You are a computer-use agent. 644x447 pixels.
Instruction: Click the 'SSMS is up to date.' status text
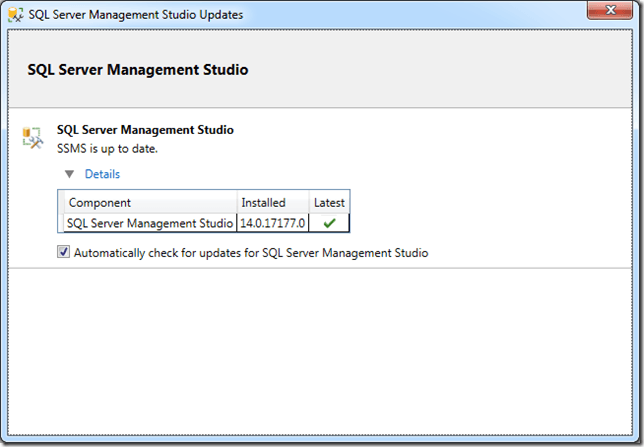click(x=107, y=149)
